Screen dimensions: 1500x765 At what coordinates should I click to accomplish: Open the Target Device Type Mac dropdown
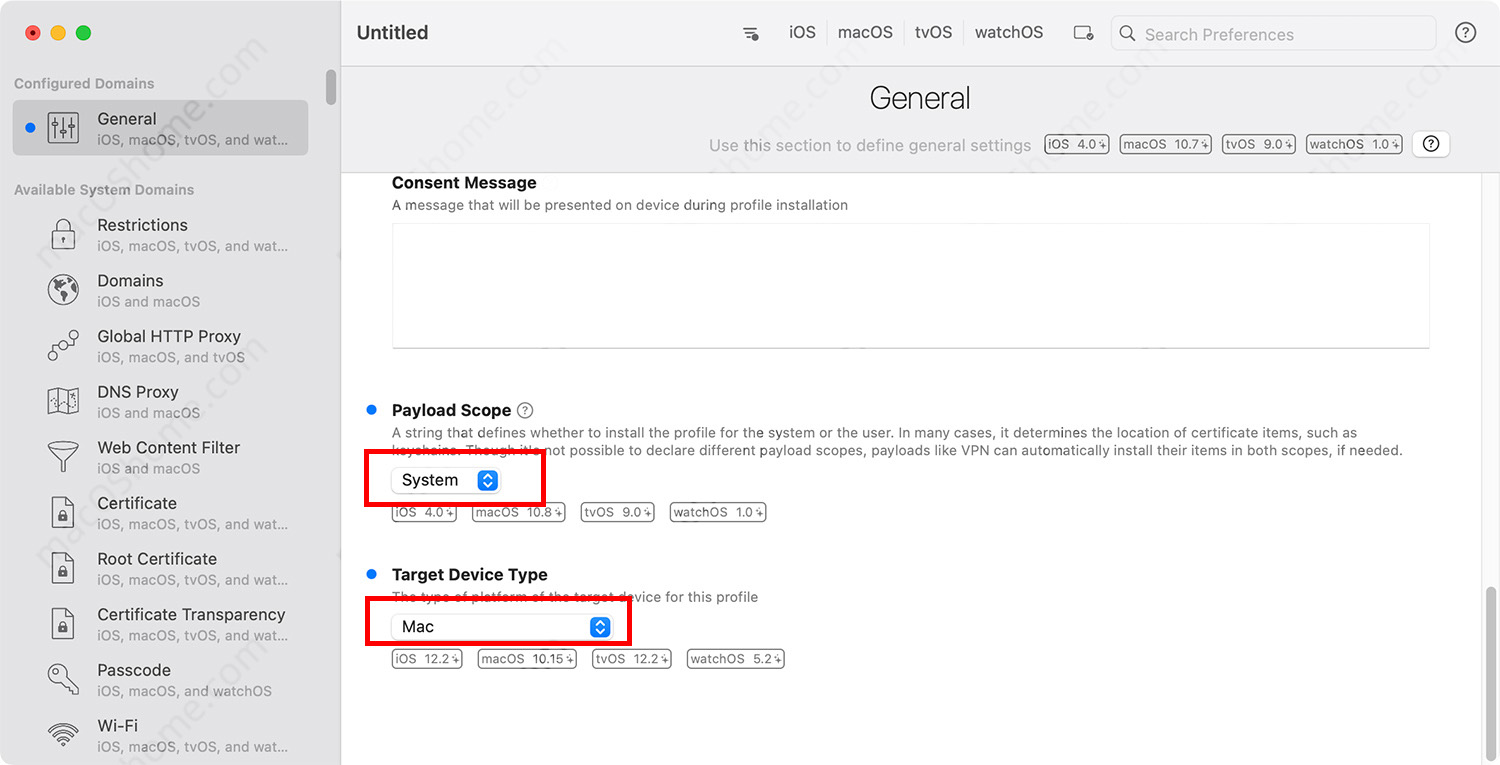[502, 627]
